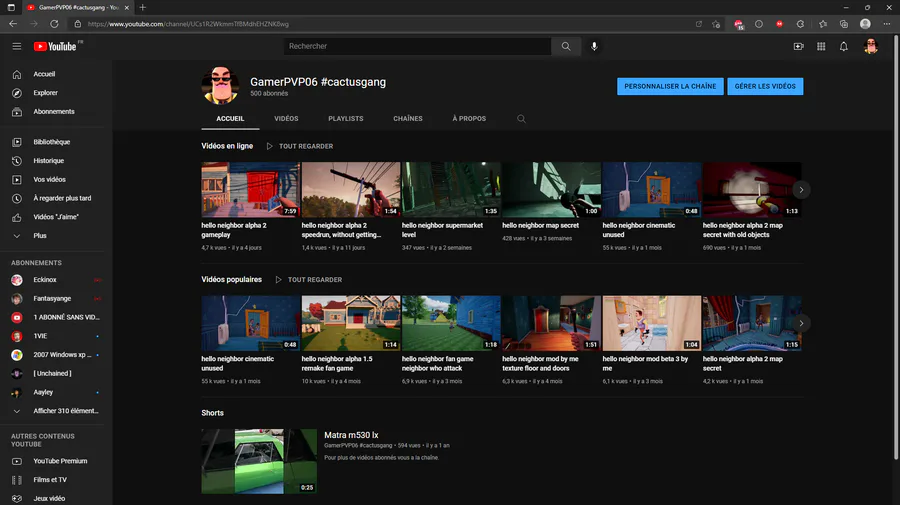Click Shorts section heading
The height and width of the screenshot is (505, 900).
click(x=212, y=413)
